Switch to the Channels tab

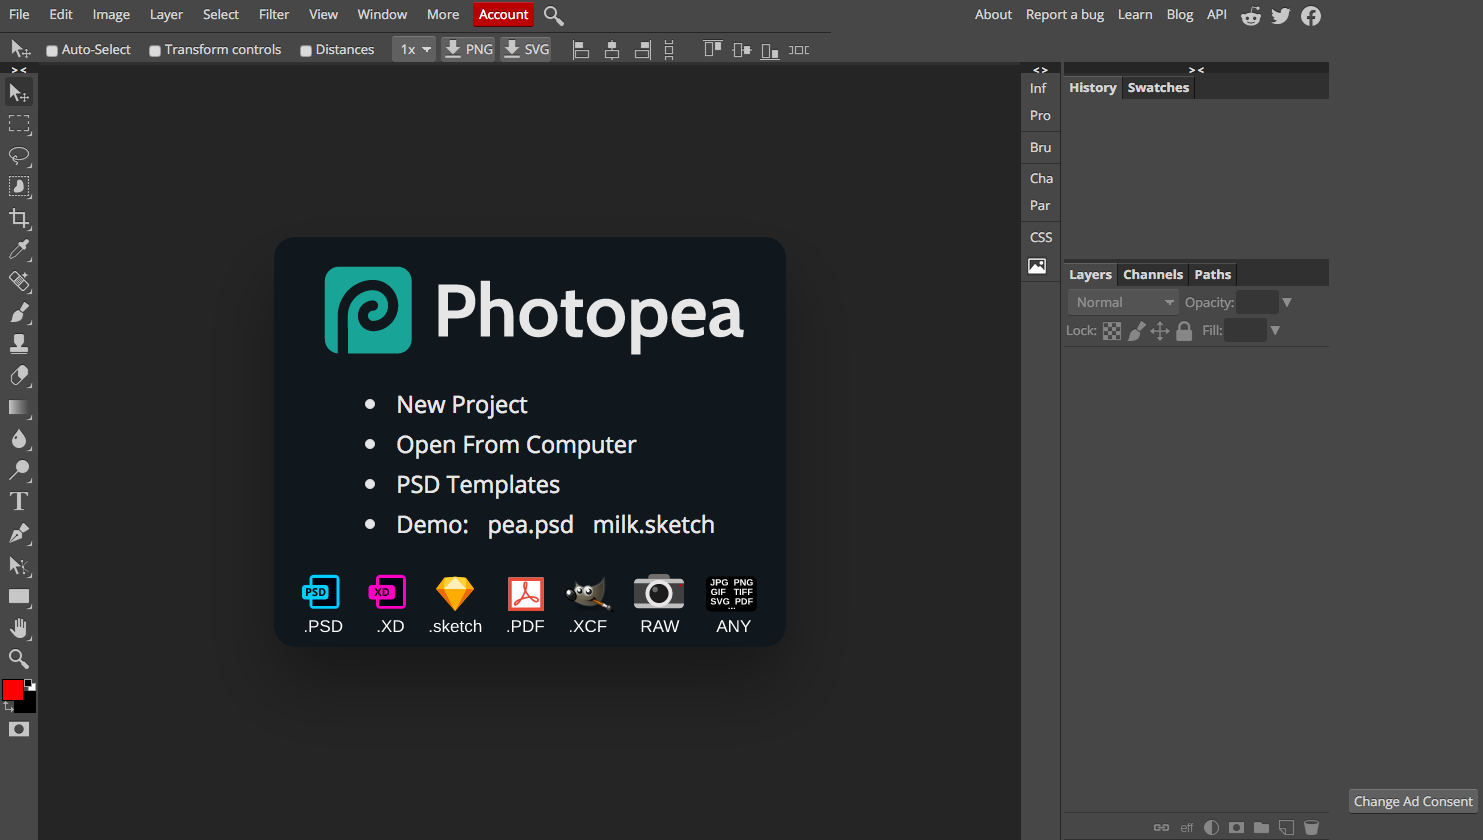coord(1153,275)
